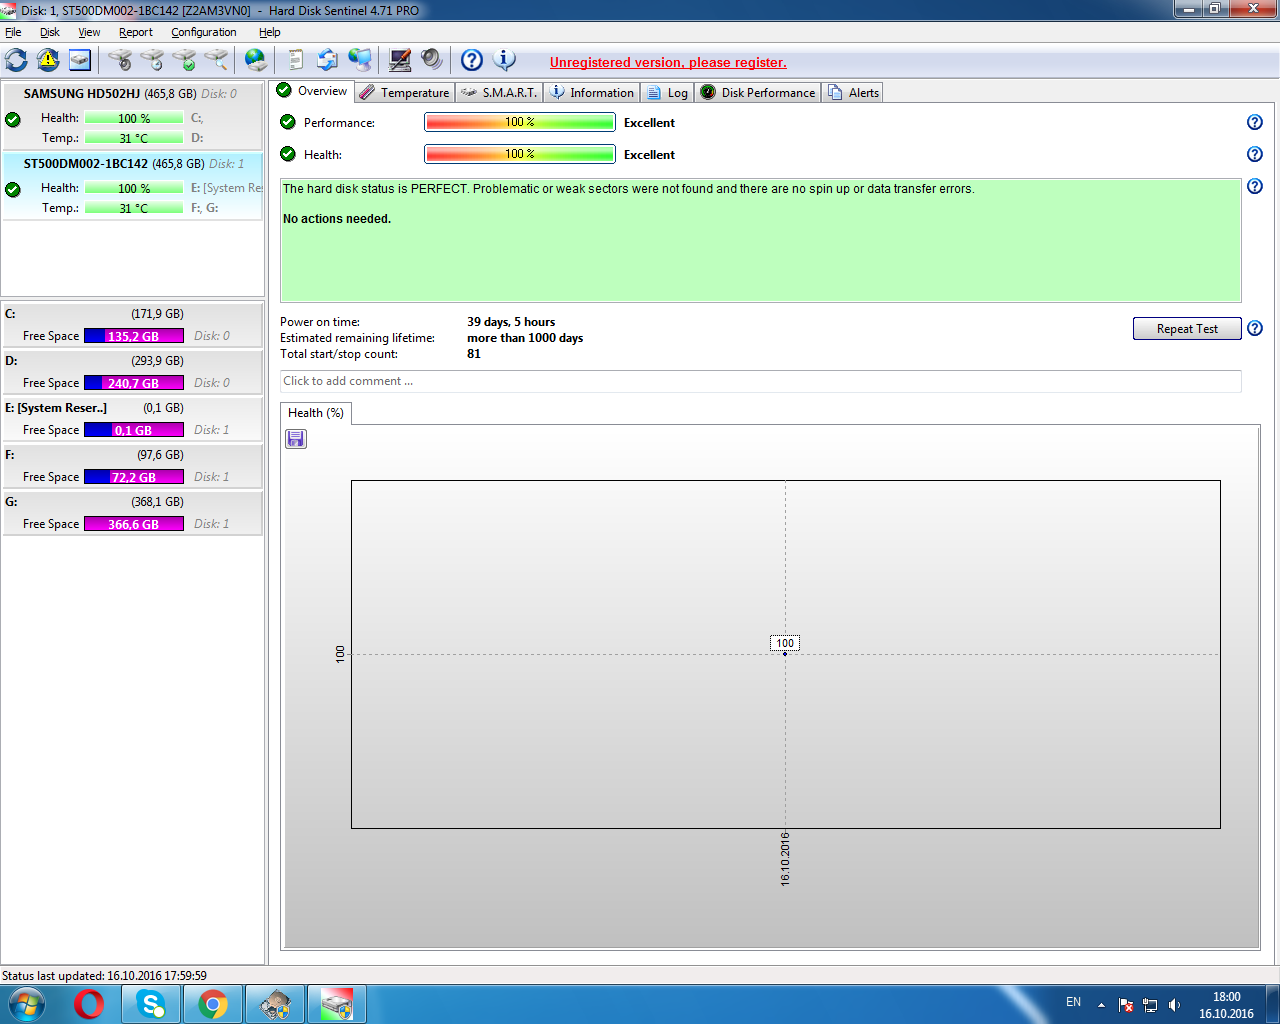Click the blue info bubble toolbar icon

point(504,60)
